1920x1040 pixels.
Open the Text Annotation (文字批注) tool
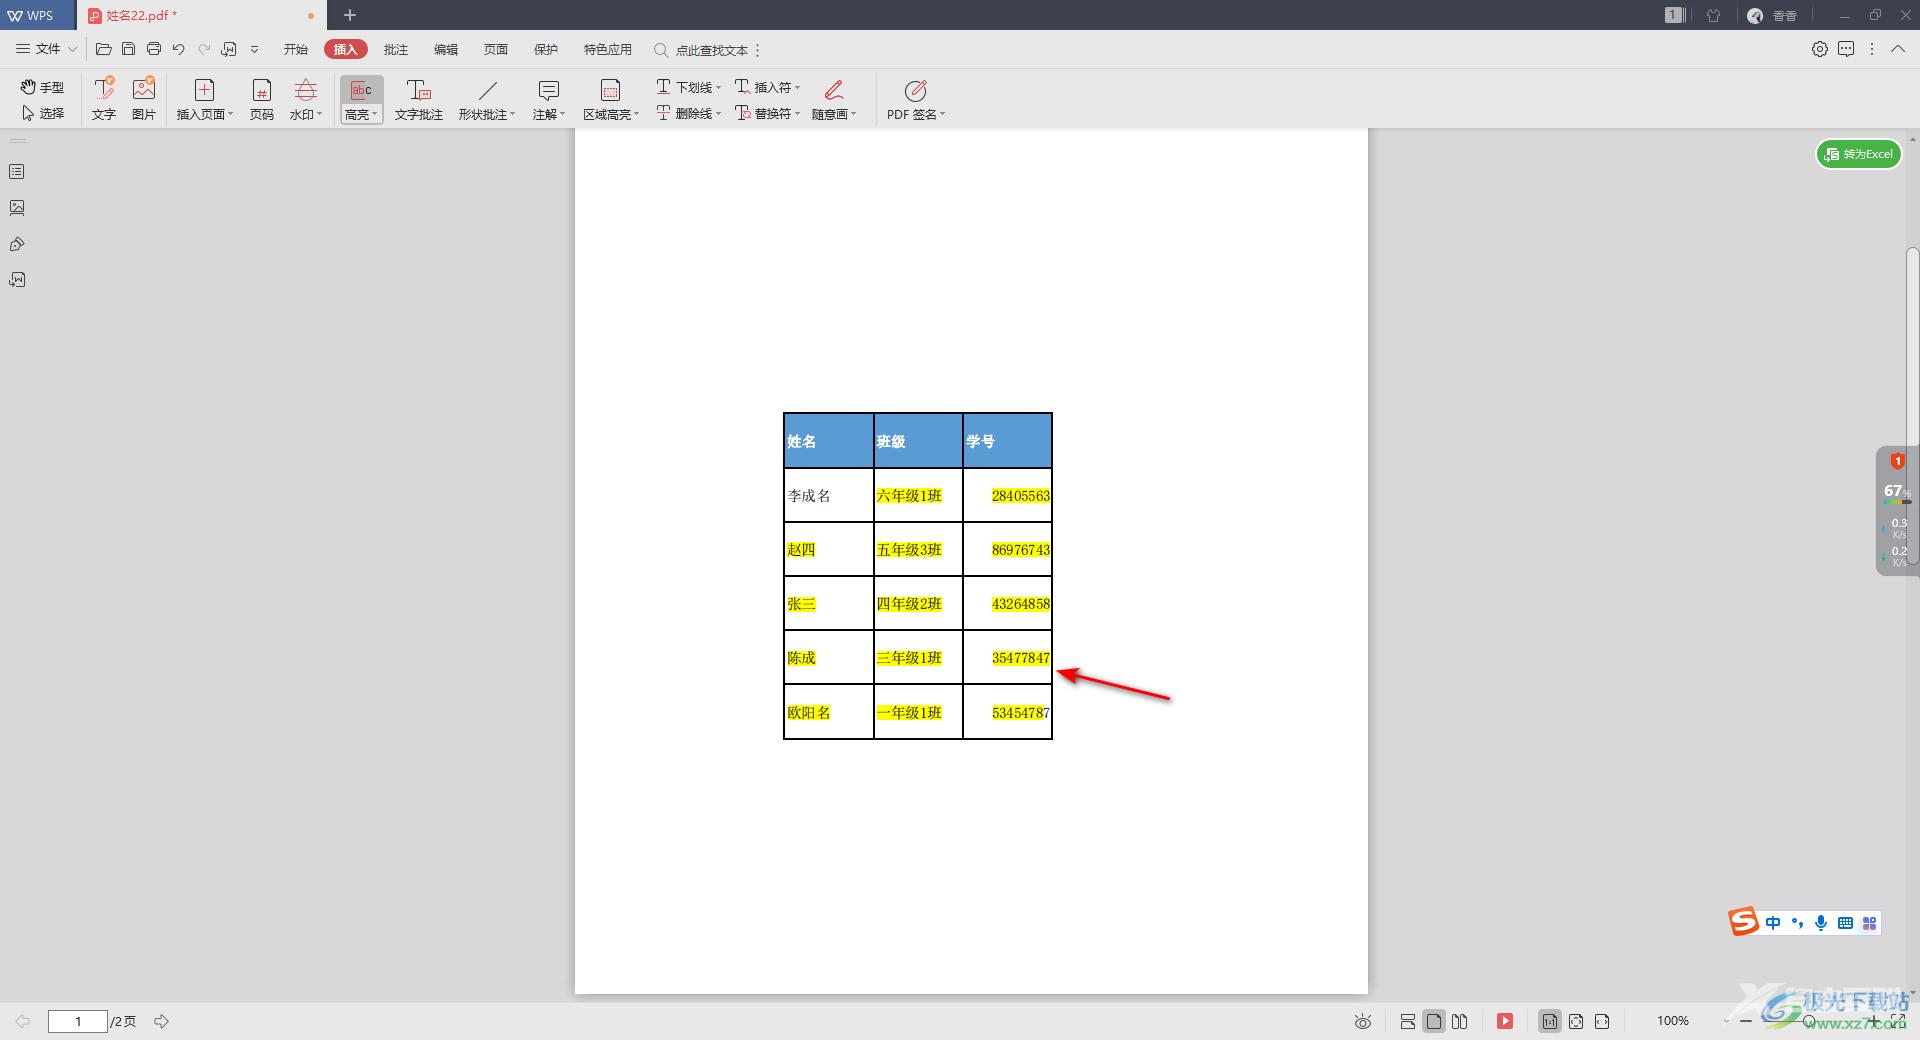click(x=418, y=98)
